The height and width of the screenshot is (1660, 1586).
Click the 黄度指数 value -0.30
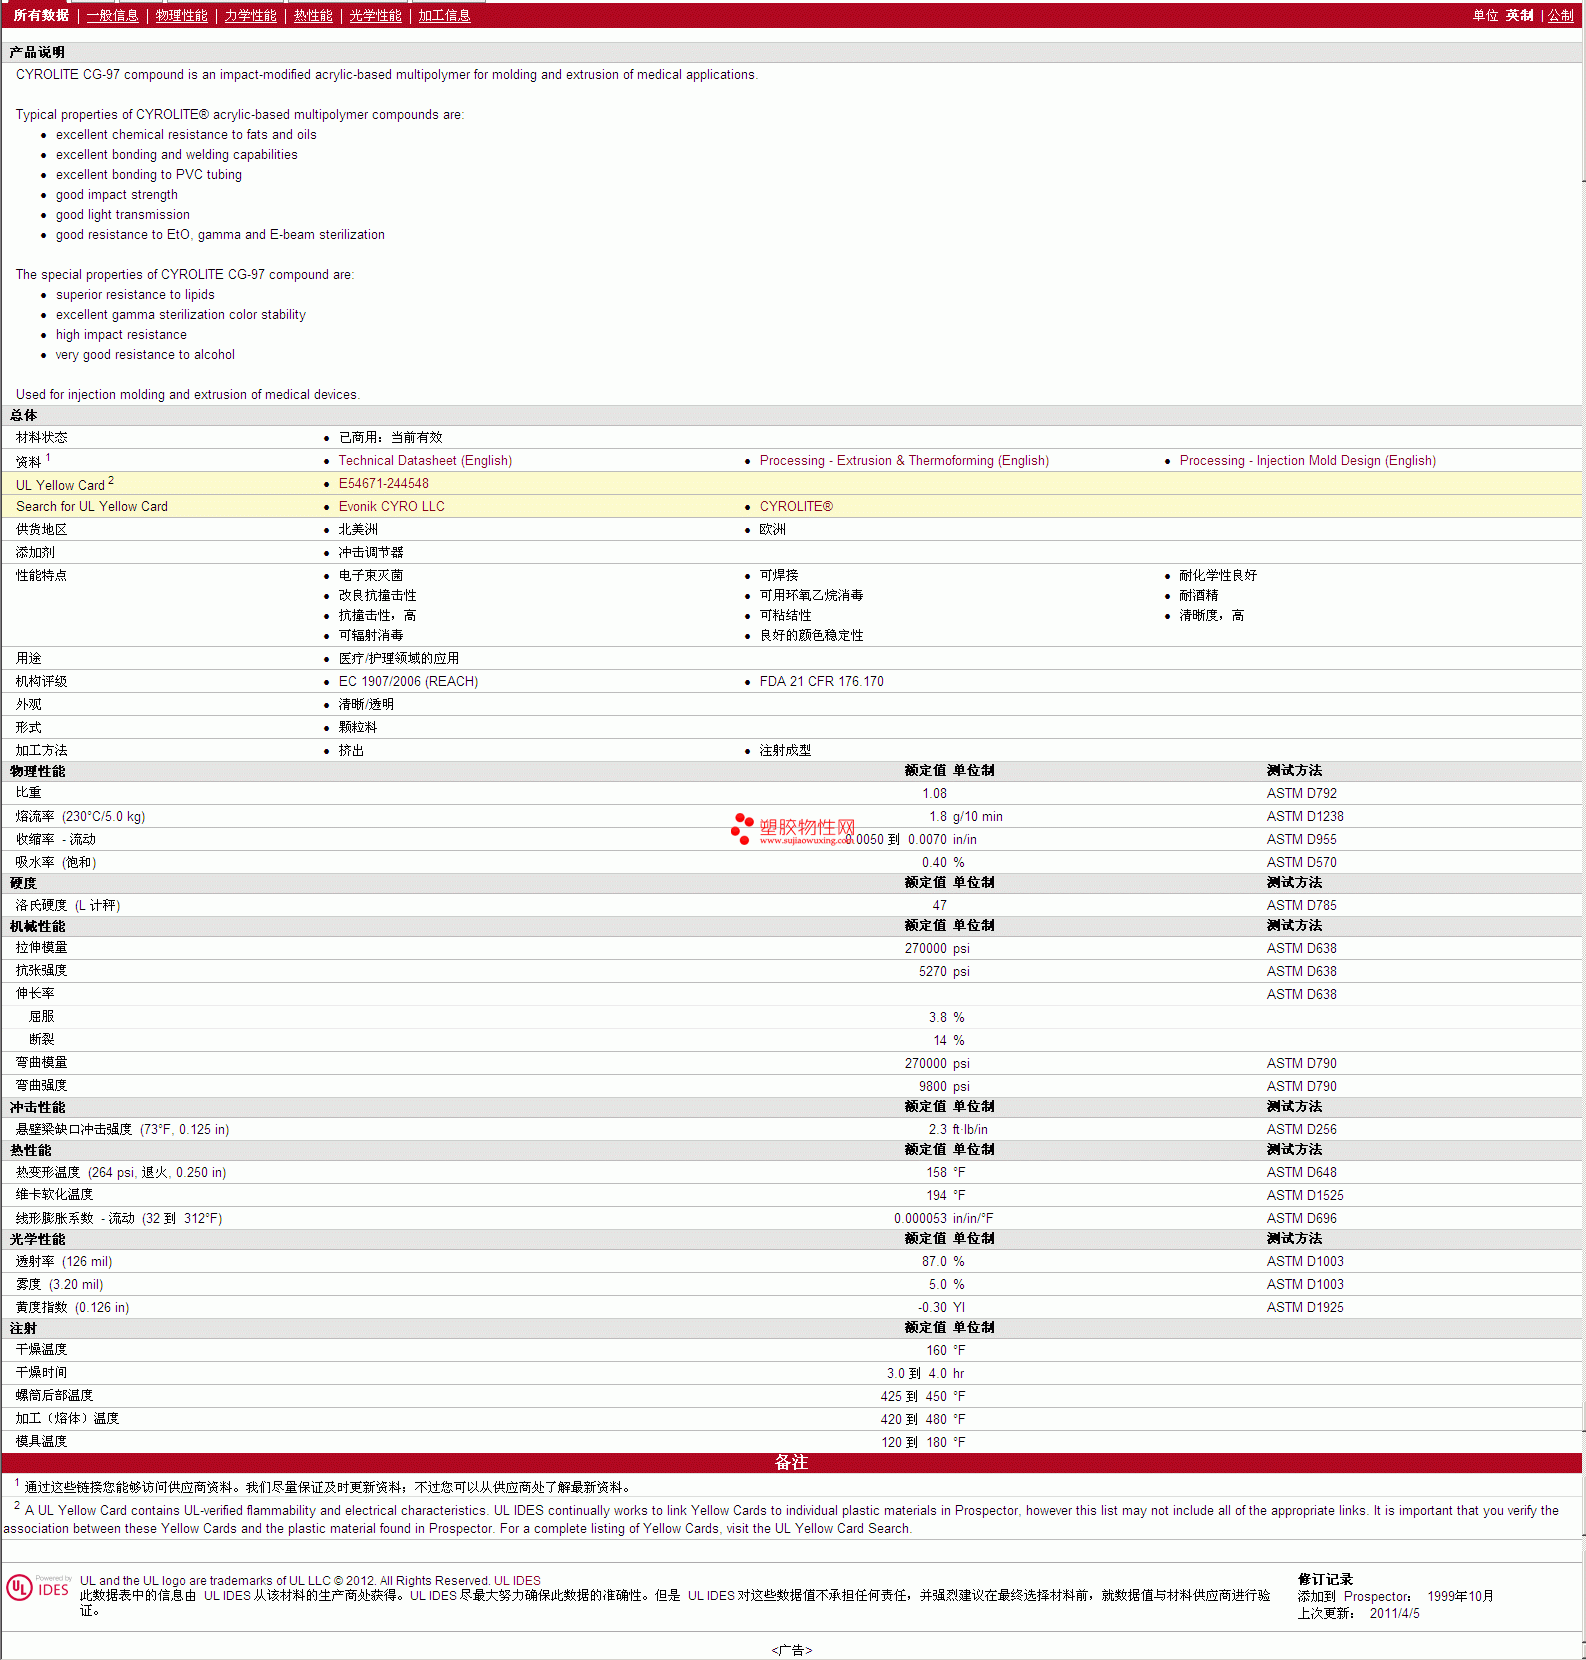tap(932, 1308)
